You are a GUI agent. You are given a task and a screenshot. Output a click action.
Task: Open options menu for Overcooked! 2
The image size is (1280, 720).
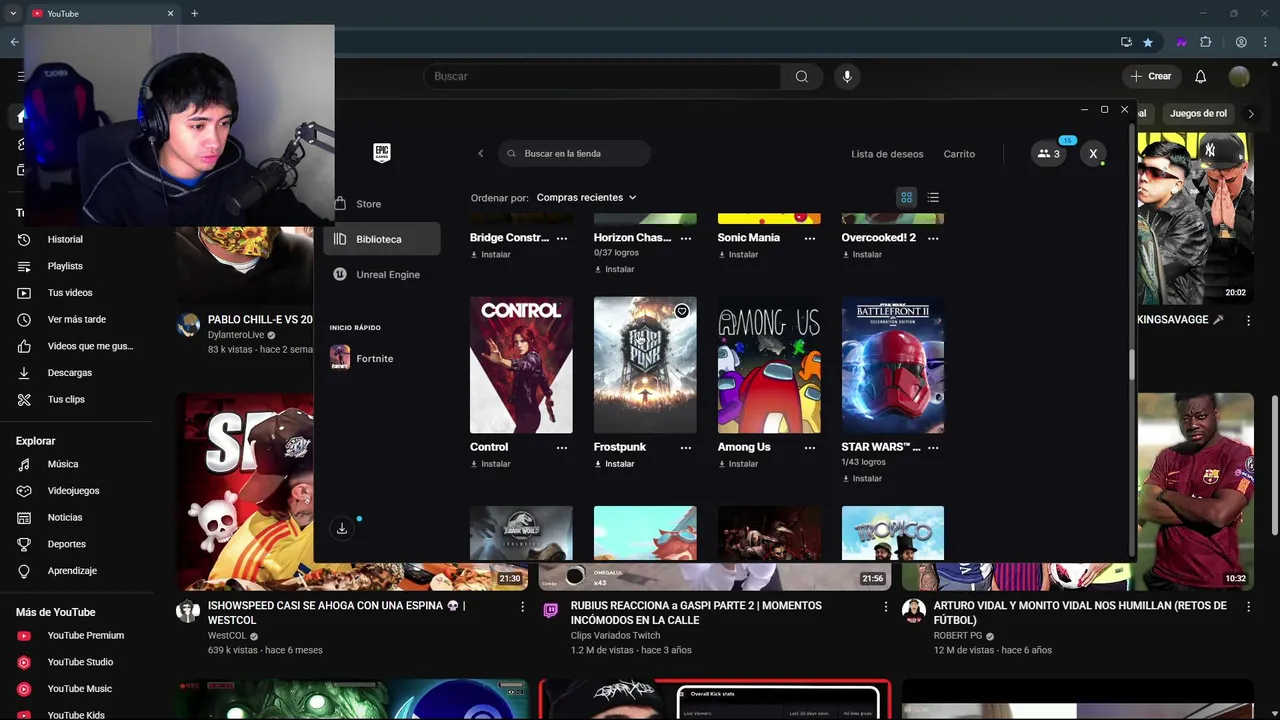click(933, 238)
